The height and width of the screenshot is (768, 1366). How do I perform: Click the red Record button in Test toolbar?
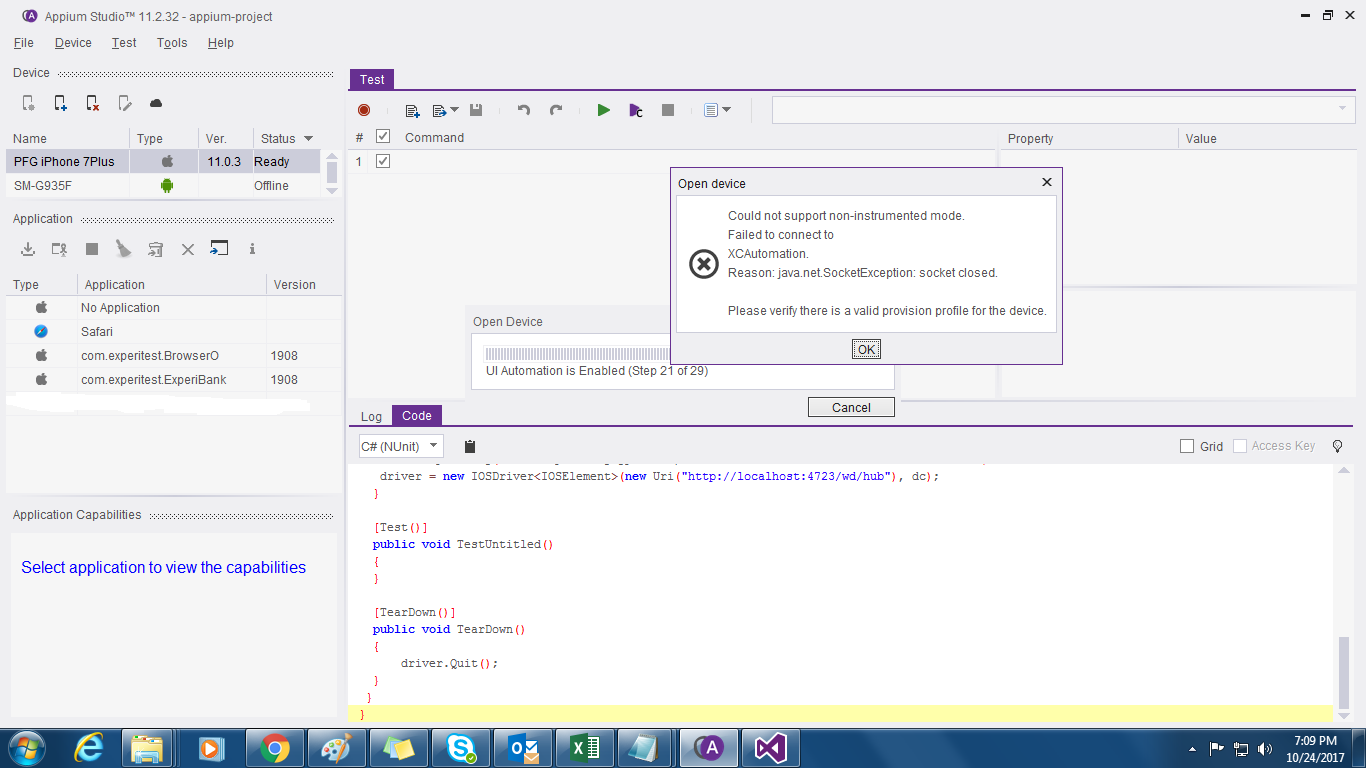tap(364, 110)
